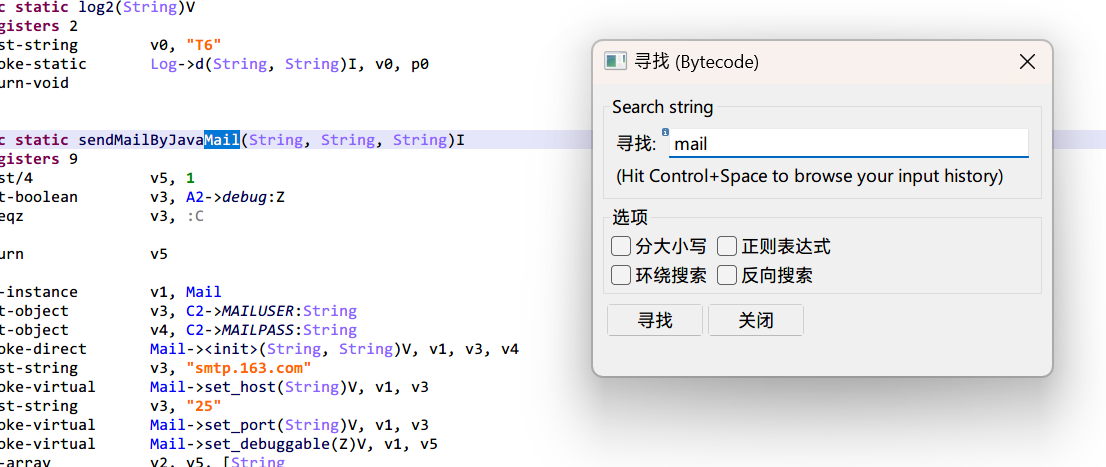Viewport: 1106px width, 467px height.
Task: Click the search field containing "mail"
Action: [848, 144]
